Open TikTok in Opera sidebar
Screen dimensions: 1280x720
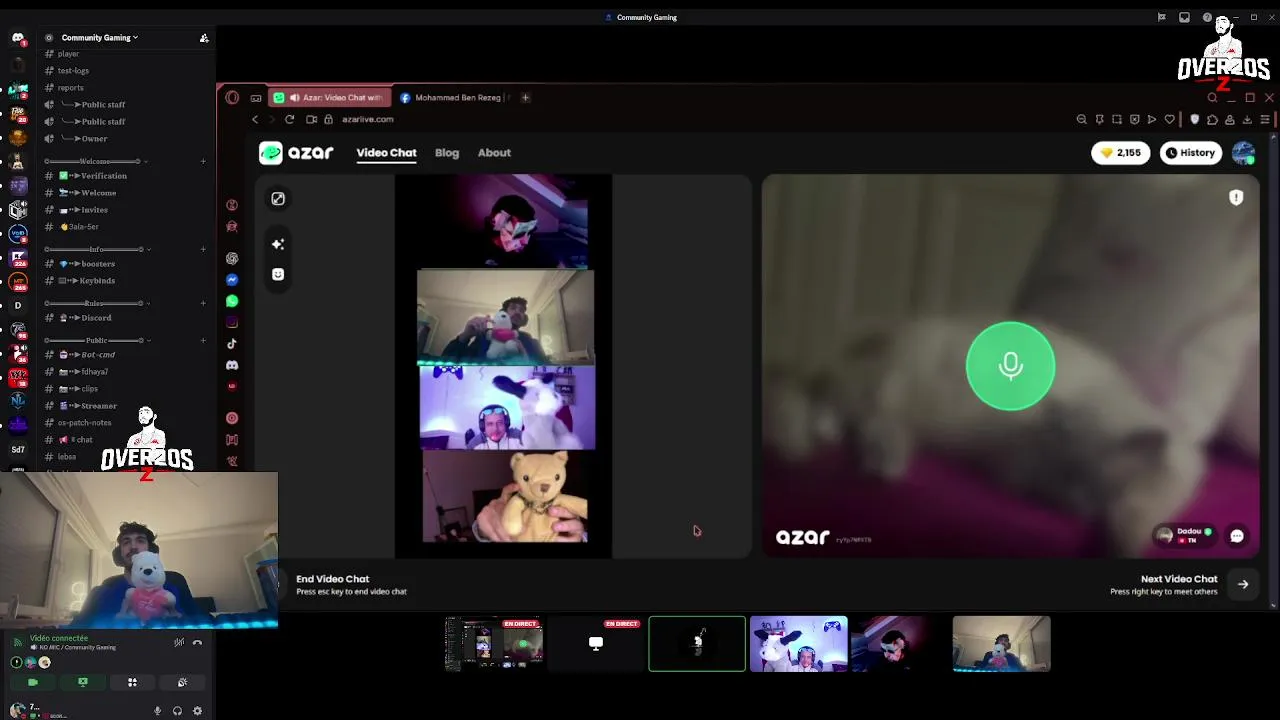232,344
